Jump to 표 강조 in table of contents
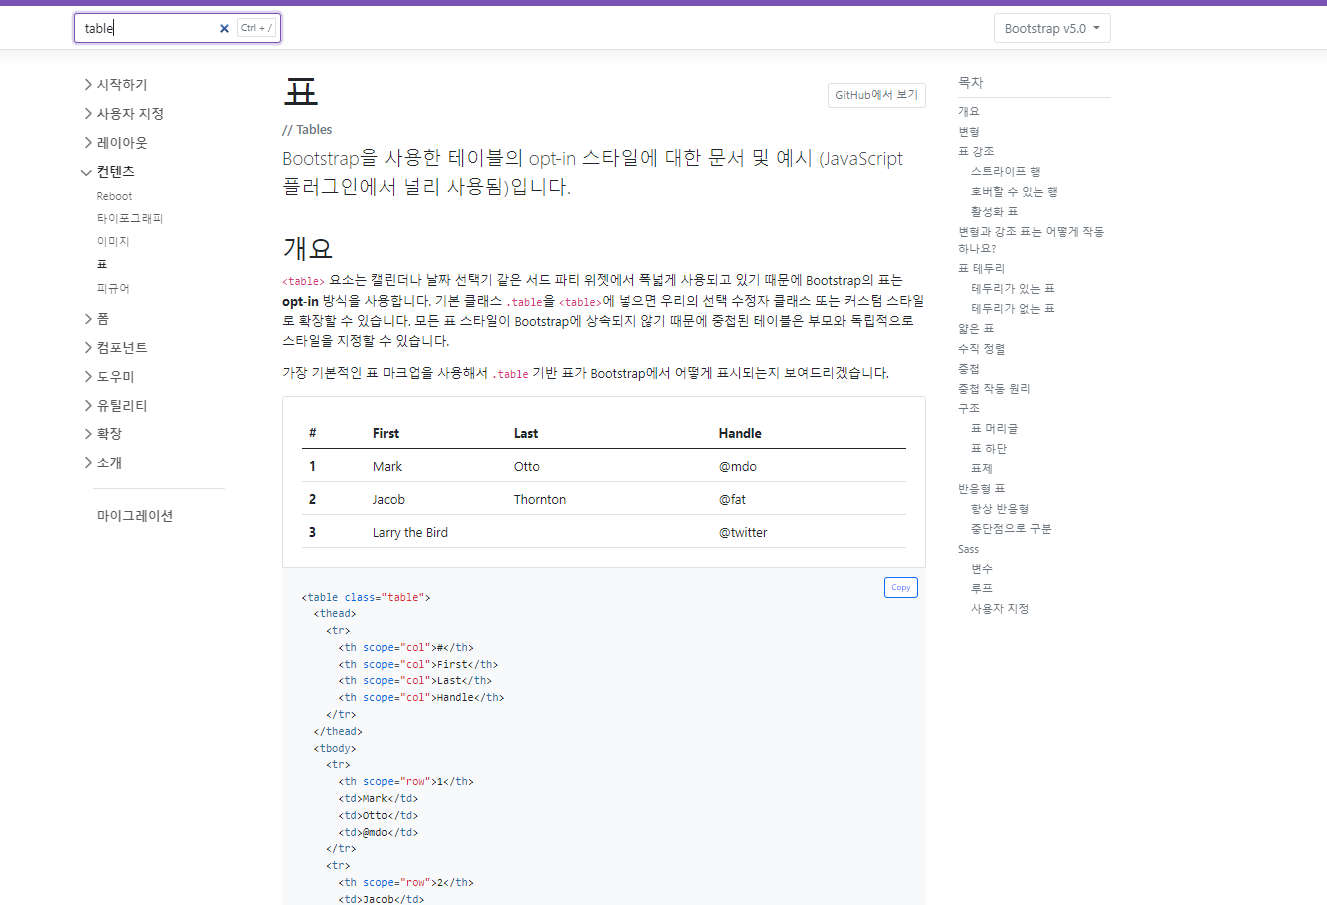This screenshot has height=905, width=1327. 976,152
